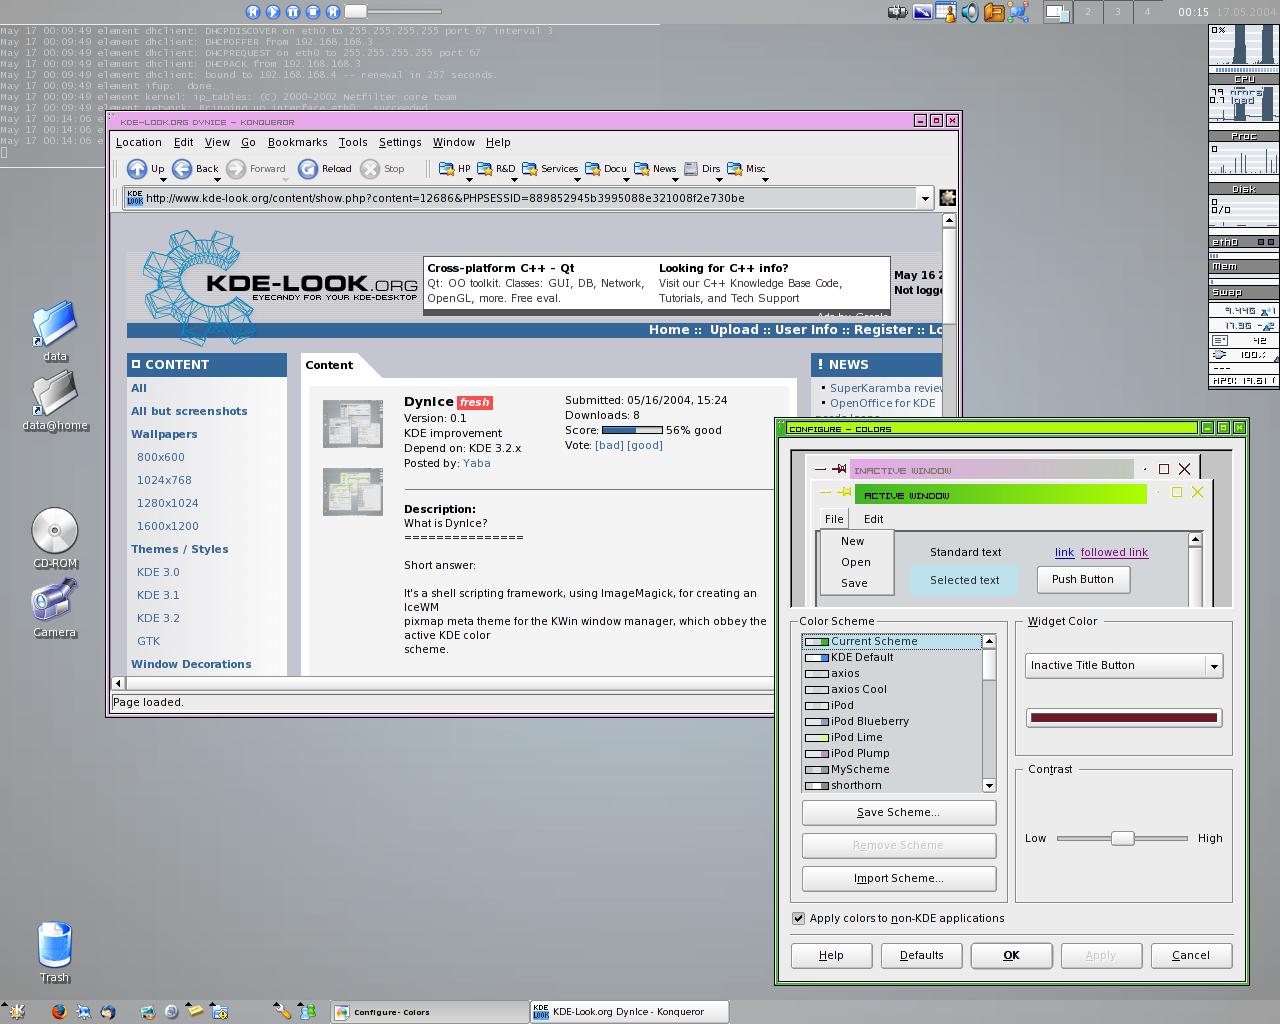Click the Up navigation icon in Konqueror
This screenshot has width=1280, height=1024.
tap(137, 169)
